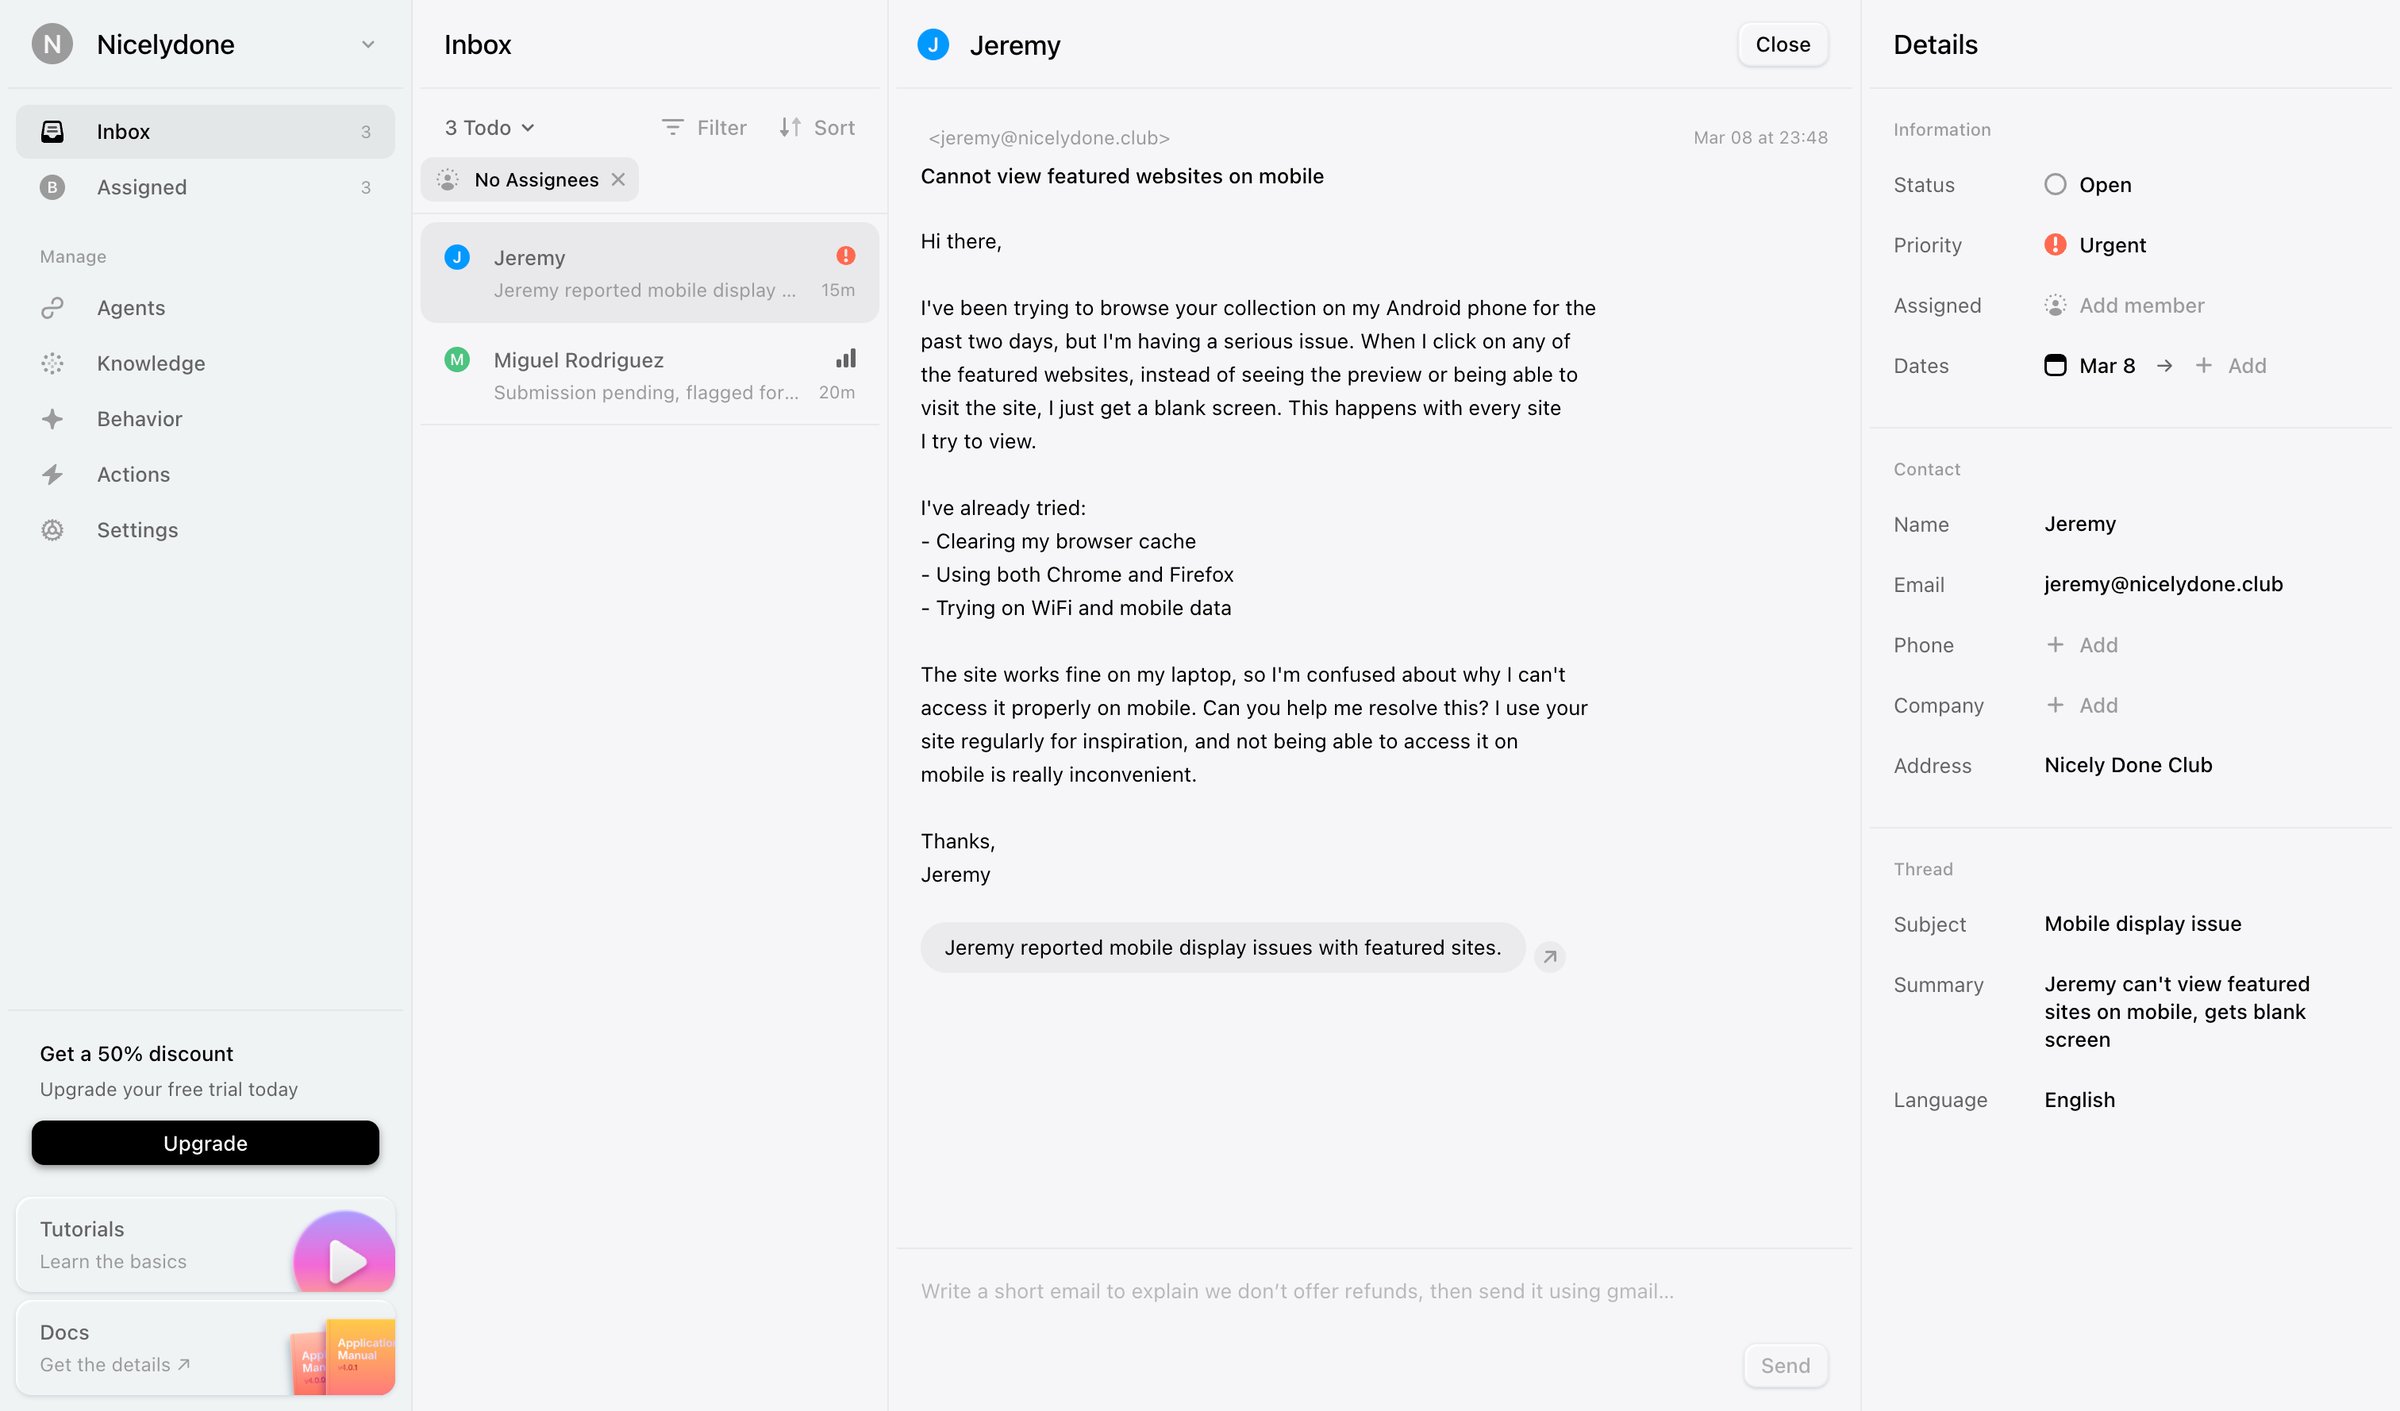Click the Behavior sparkle icon
This screenshot has width=2400, height=1411.
52,419
